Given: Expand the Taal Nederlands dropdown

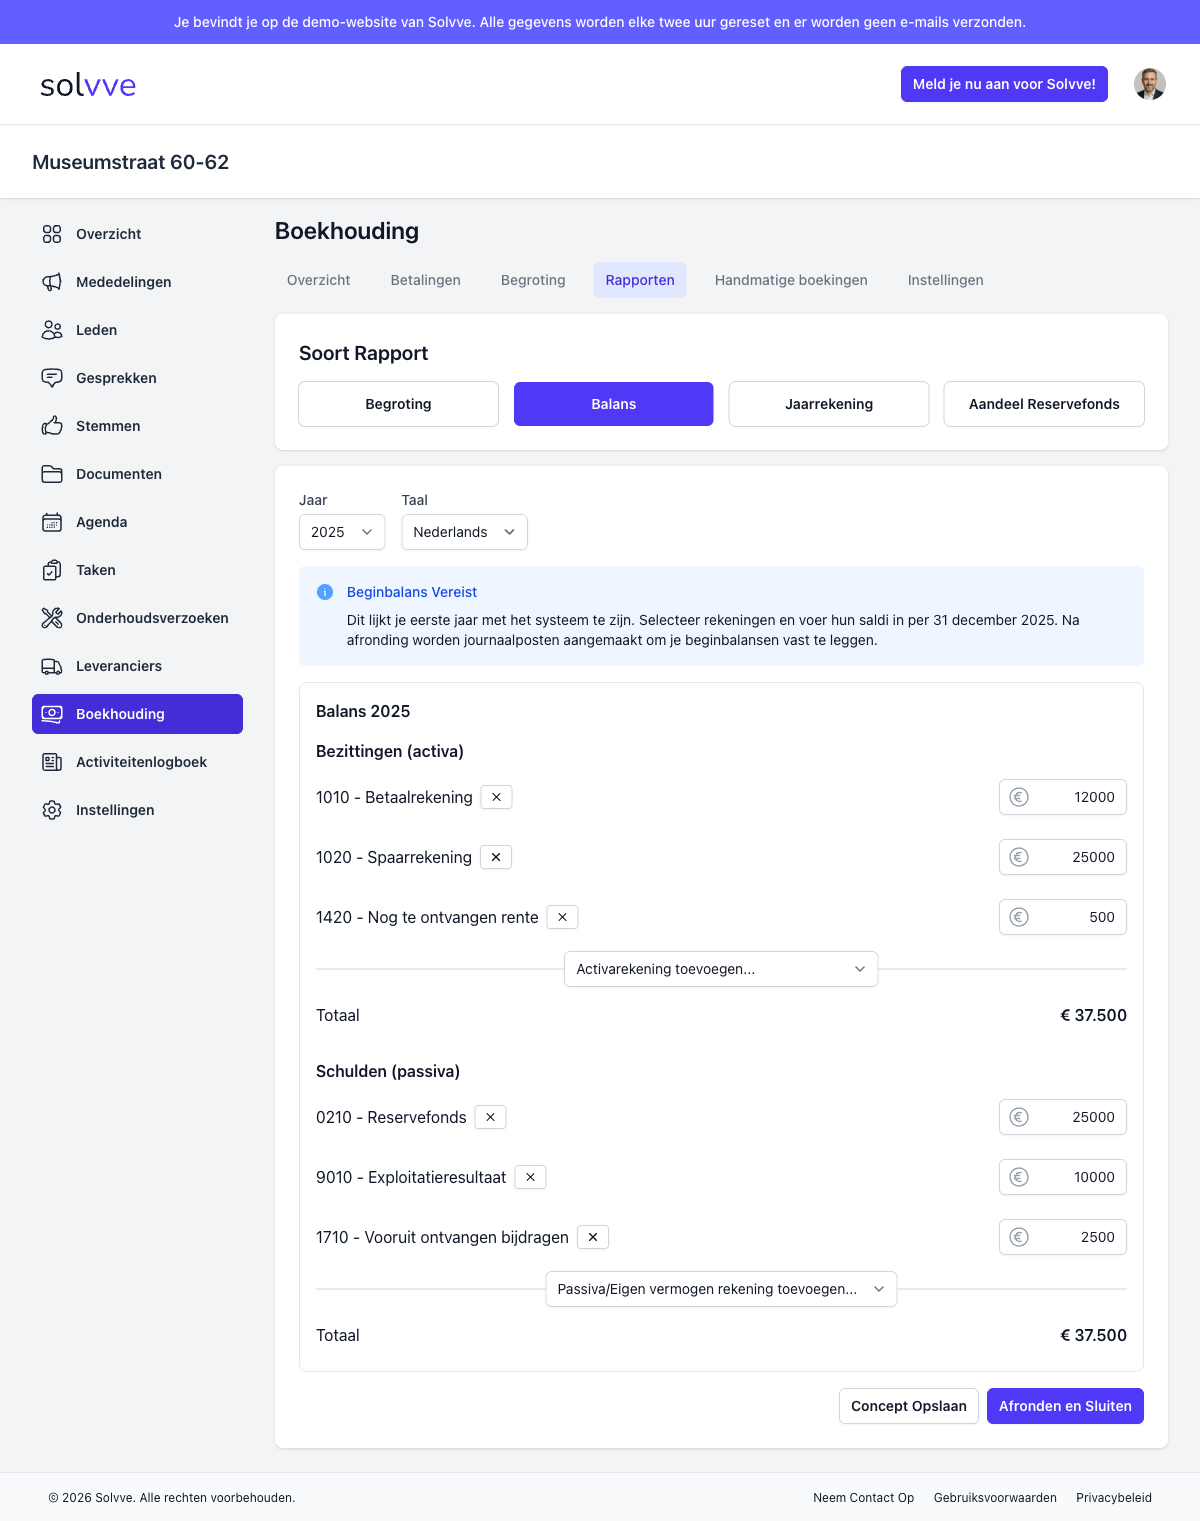Looking at the screenshot, I should 464,532.
